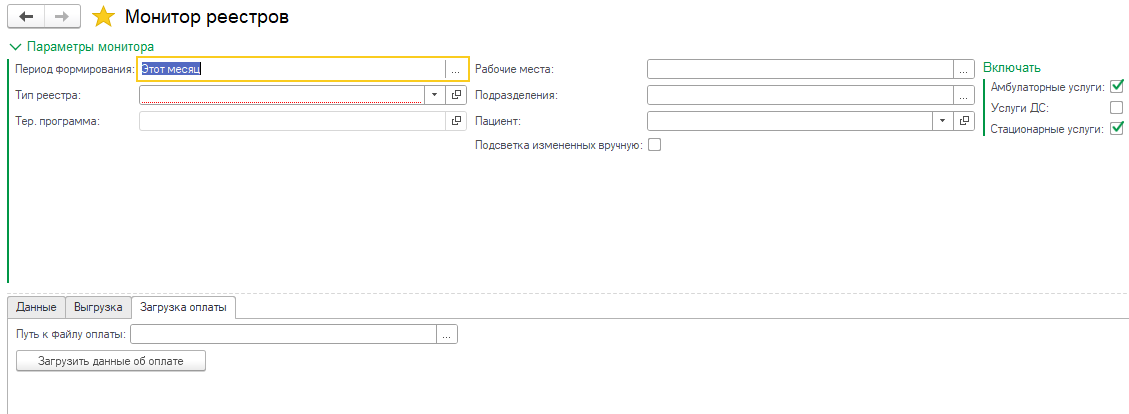Image resolution: width=1129 pixels, height=414 pixels.
Task: Add Монитор реестров to favorites star
Action: click(x=103, y=17)
